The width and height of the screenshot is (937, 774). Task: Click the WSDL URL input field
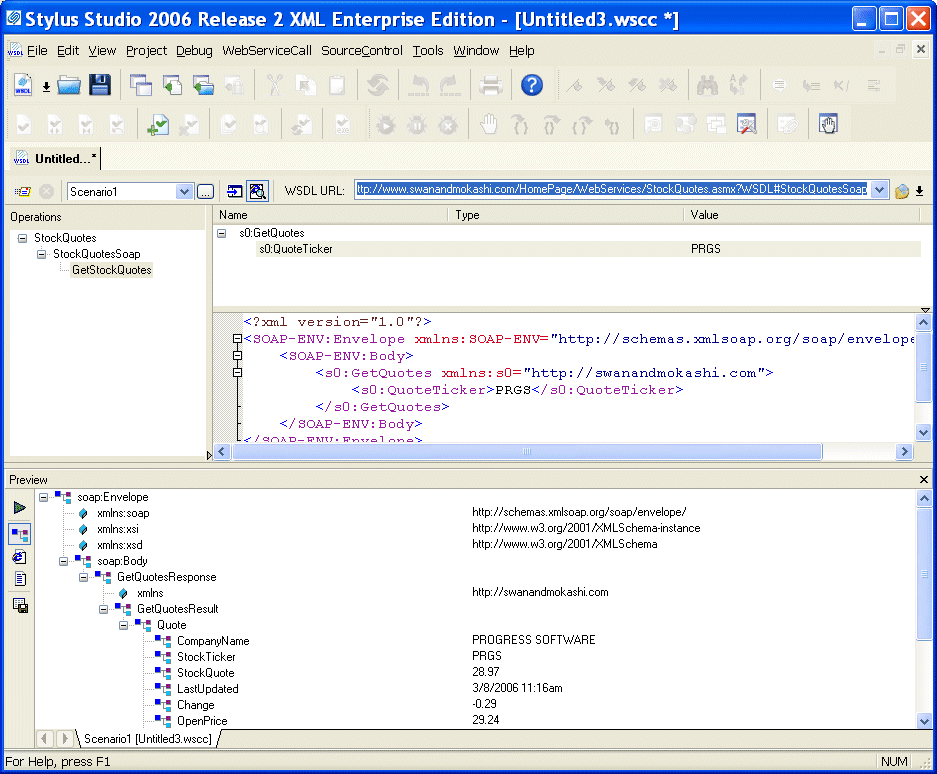pyautogui.click(x=612, y=190)
